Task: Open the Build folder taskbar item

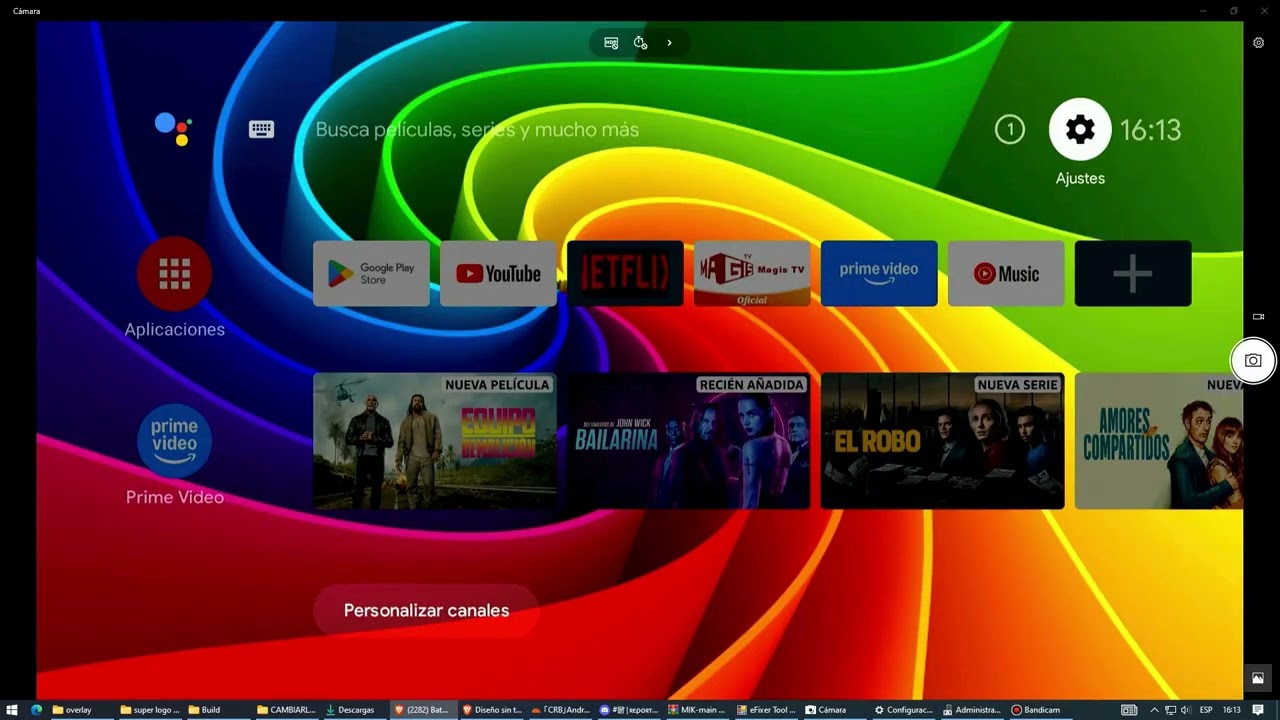Action: click(218, 710)
